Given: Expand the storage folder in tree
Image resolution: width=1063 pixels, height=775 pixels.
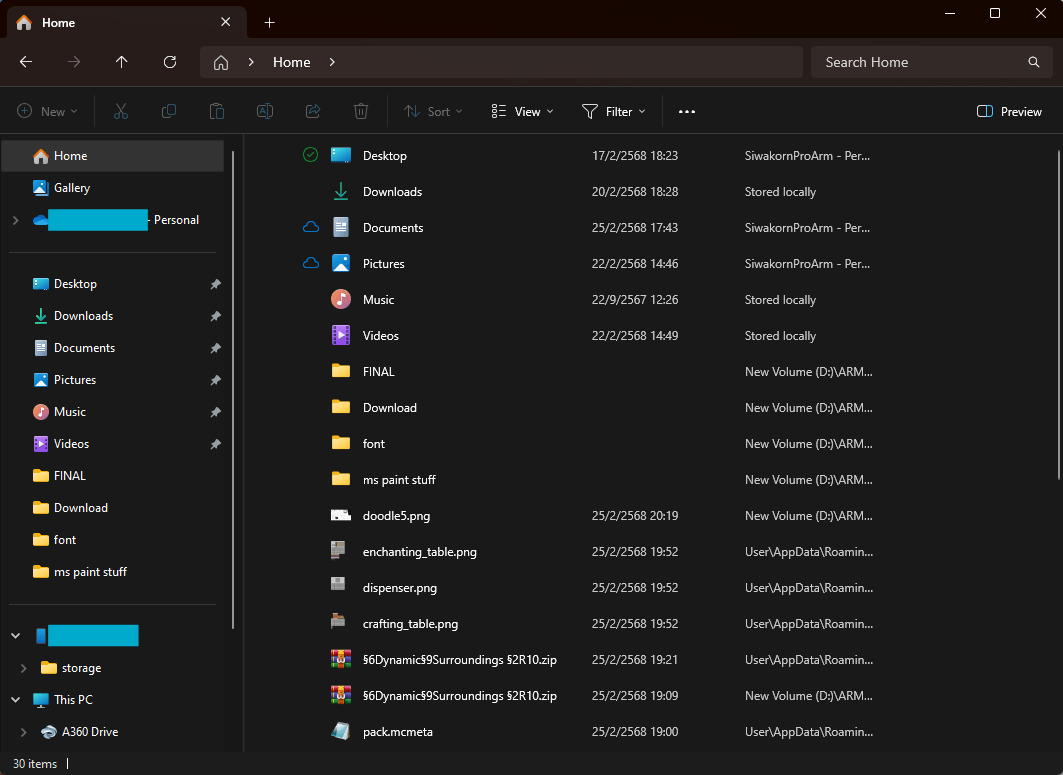Looking at the screenshot, I should click(23, 668).
